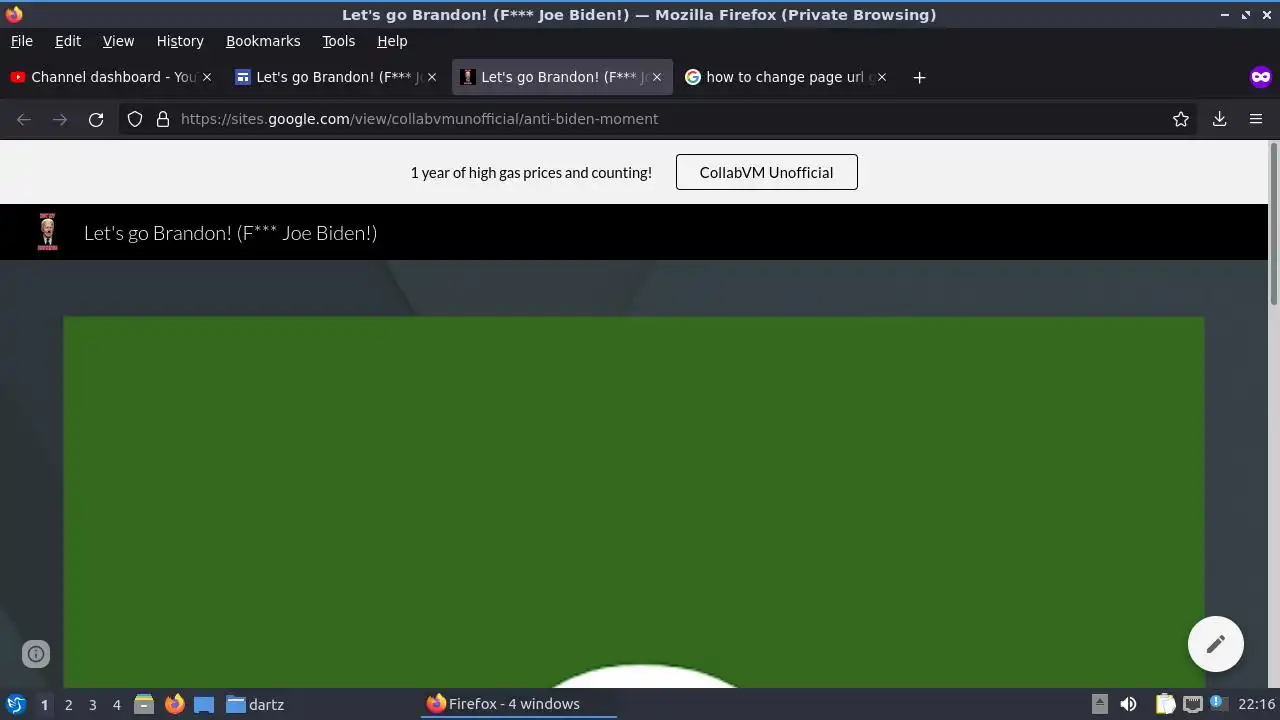
Task: Open a new tab with plus button
Action: point(919,77)
